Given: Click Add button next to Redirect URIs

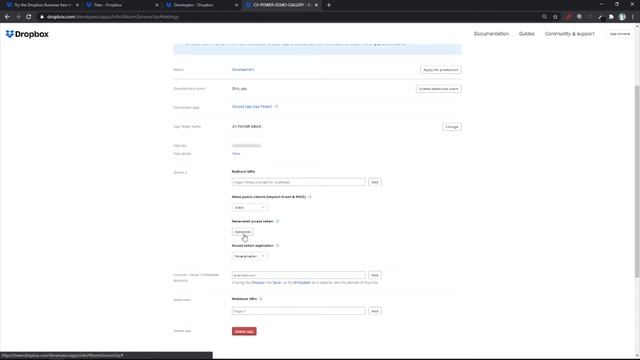Looking at the screenshot, I should [x=375, y=182].
